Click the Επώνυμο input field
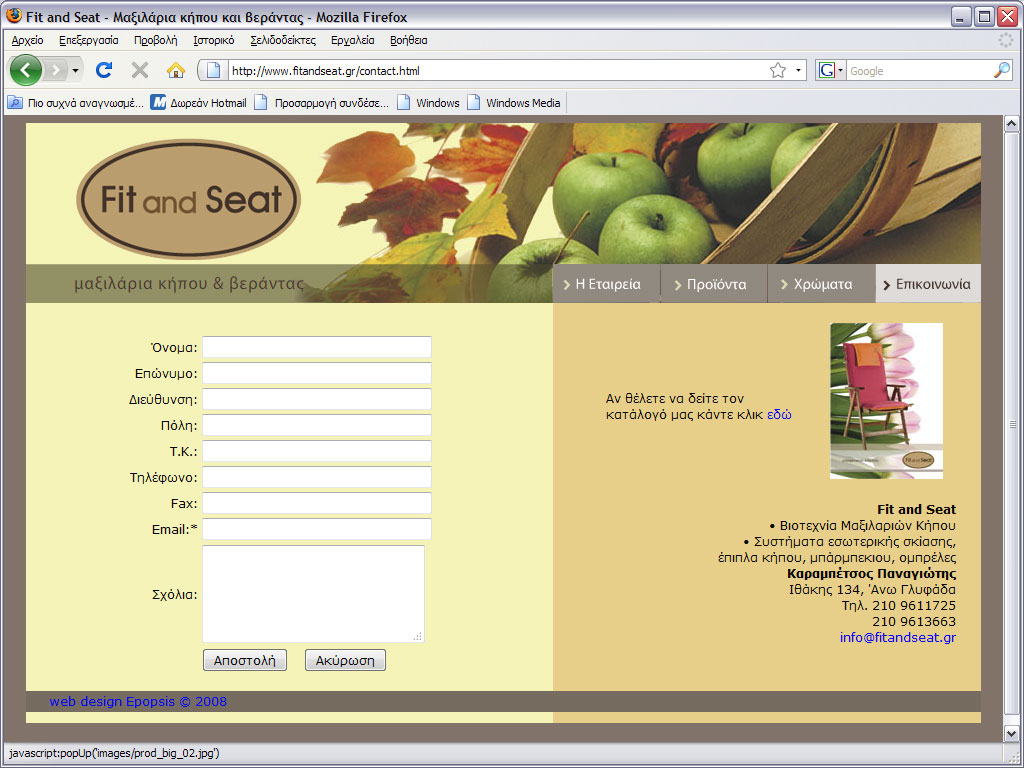Viewport: 1024px width, 768px height. point(317,373)
